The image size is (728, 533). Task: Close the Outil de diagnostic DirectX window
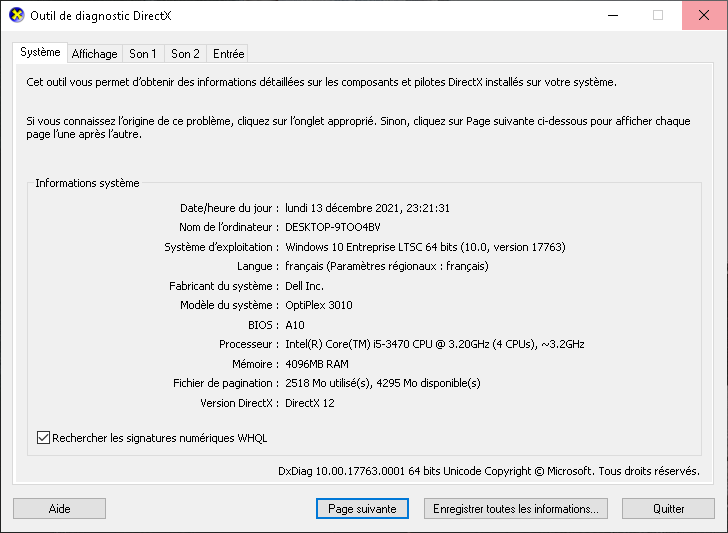(704, 15)
